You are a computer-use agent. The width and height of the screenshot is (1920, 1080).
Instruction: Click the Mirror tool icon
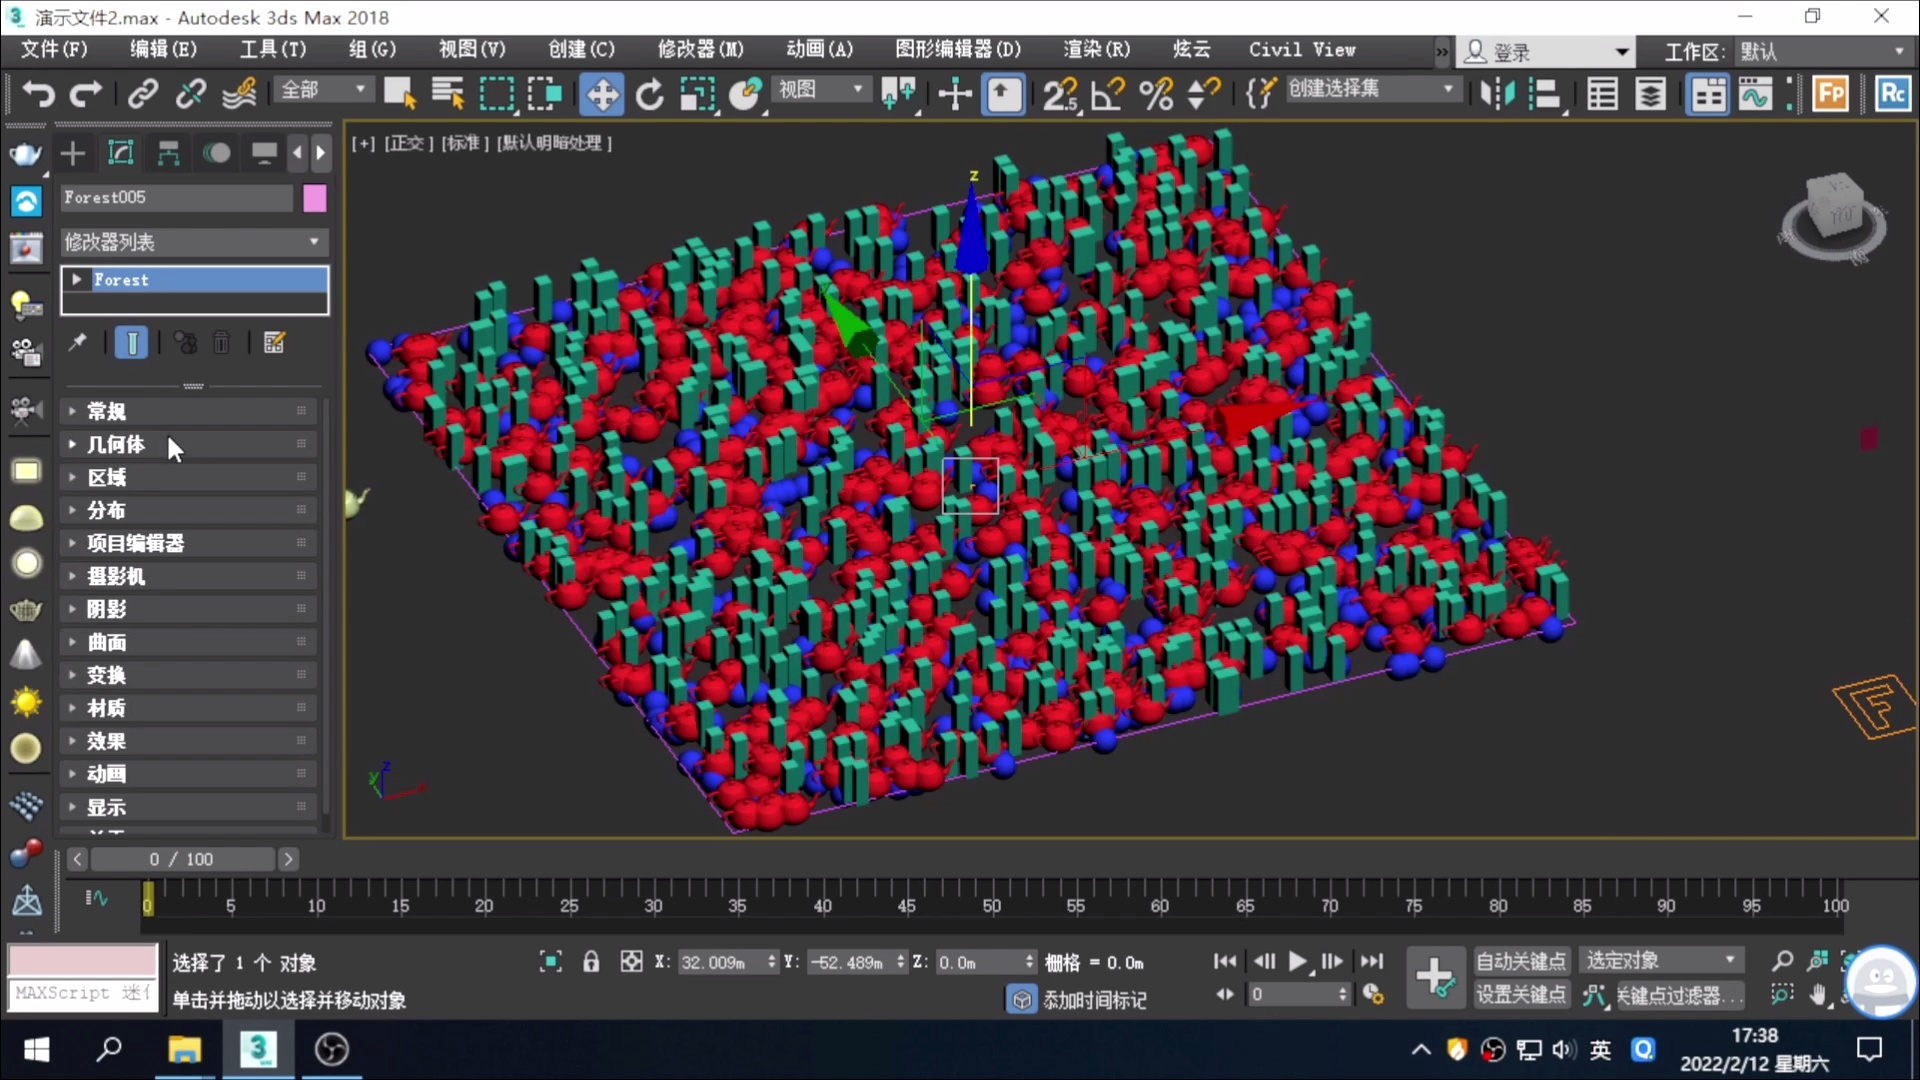pyautogui.click(x=1497, y=95)
